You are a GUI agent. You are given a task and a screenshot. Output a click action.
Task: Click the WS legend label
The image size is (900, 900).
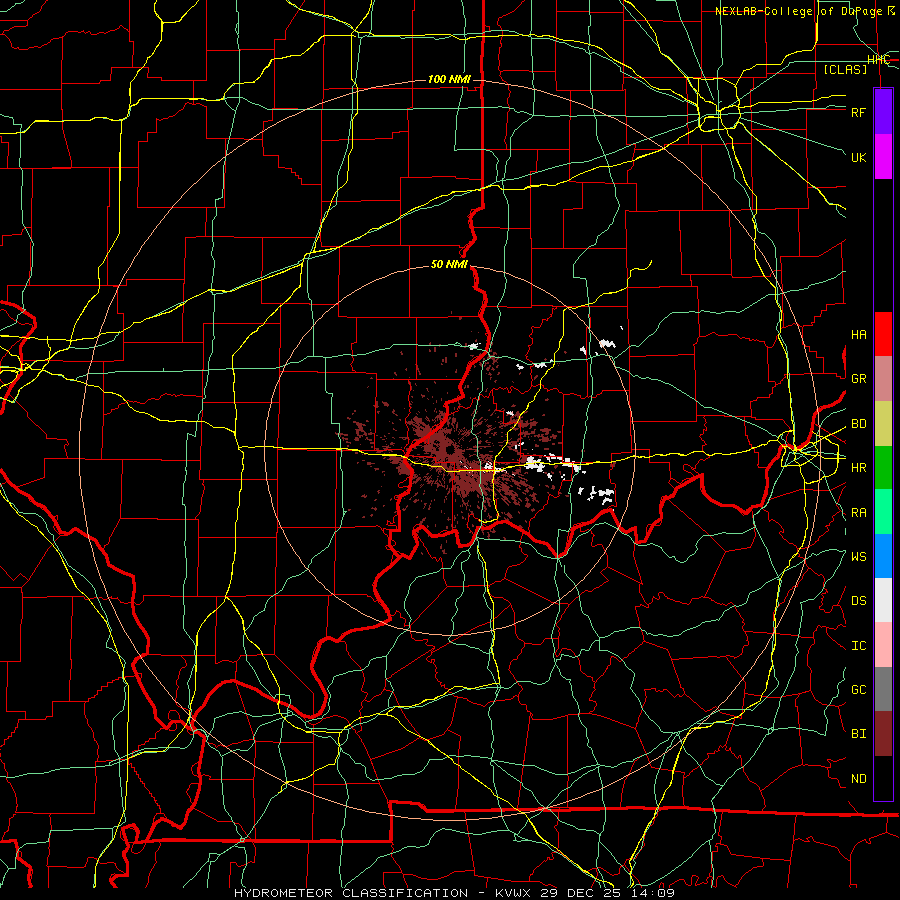858,557
